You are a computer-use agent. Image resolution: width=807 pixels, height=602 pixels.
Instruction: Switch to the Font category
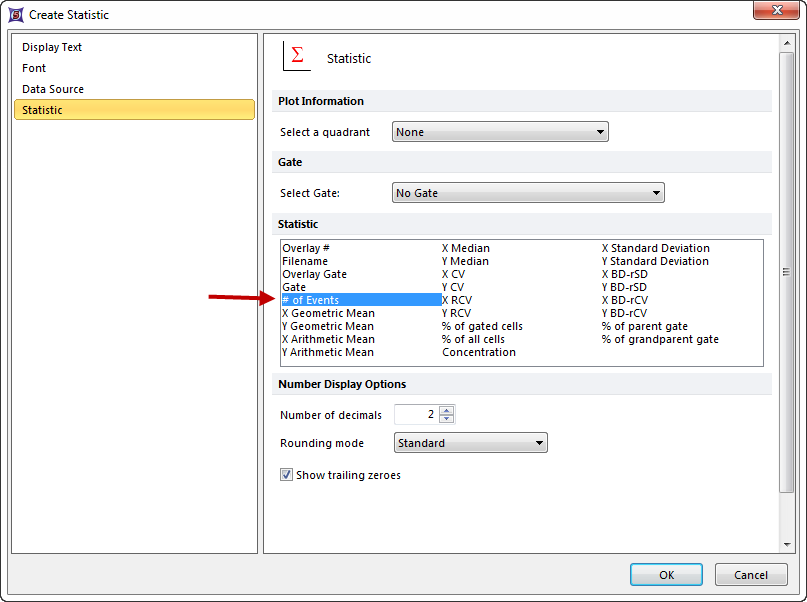(34, 68)
